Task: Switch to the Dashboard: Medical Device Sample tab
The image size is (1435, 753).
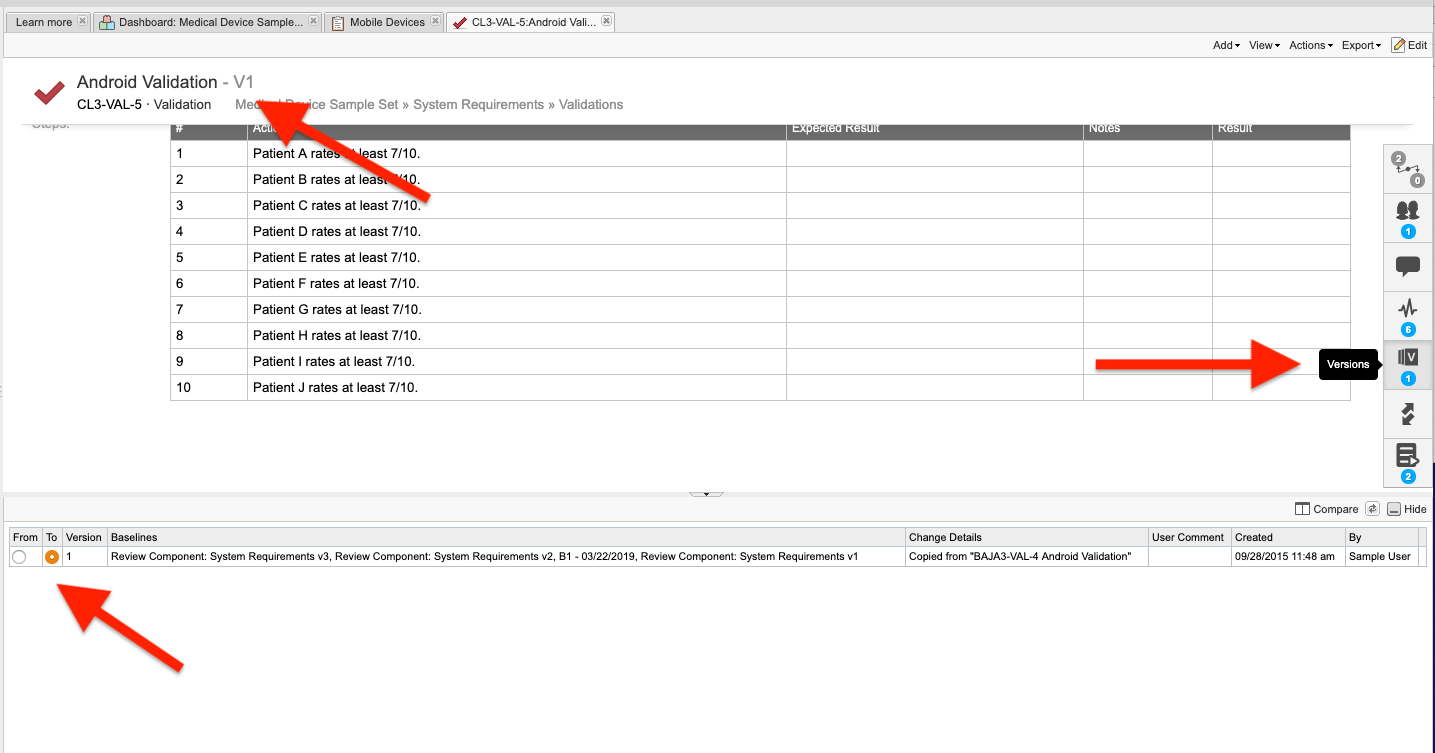Action: click(210, 22)
